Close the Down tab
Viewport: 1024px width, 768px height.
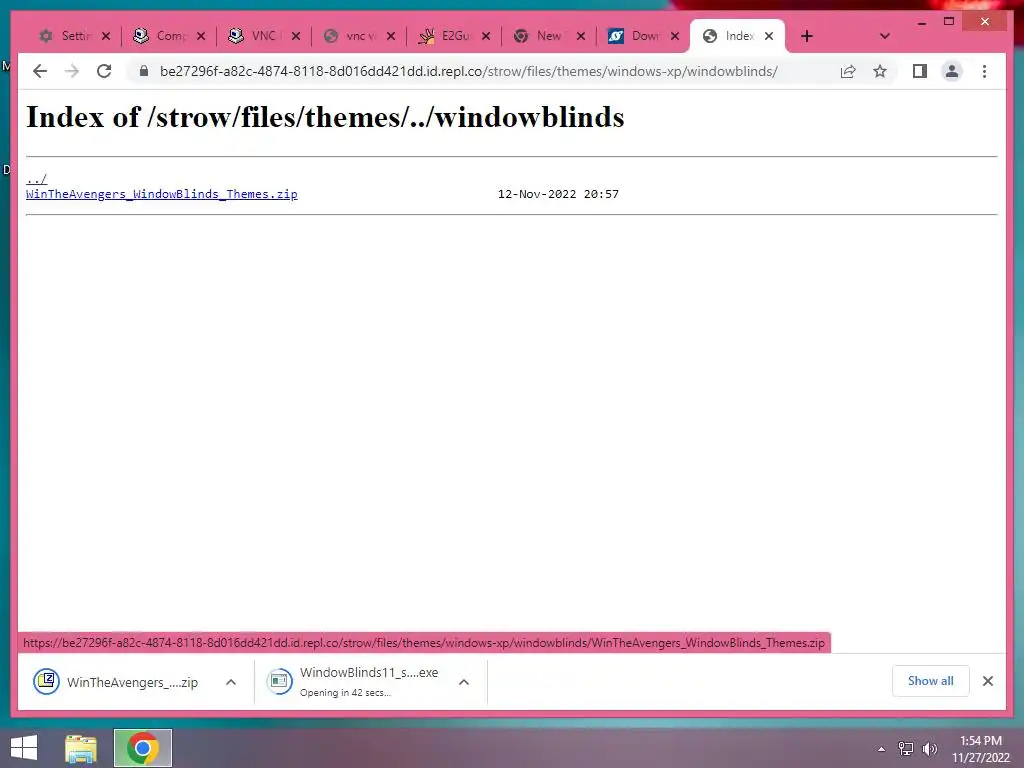click(x=675, y=36)
